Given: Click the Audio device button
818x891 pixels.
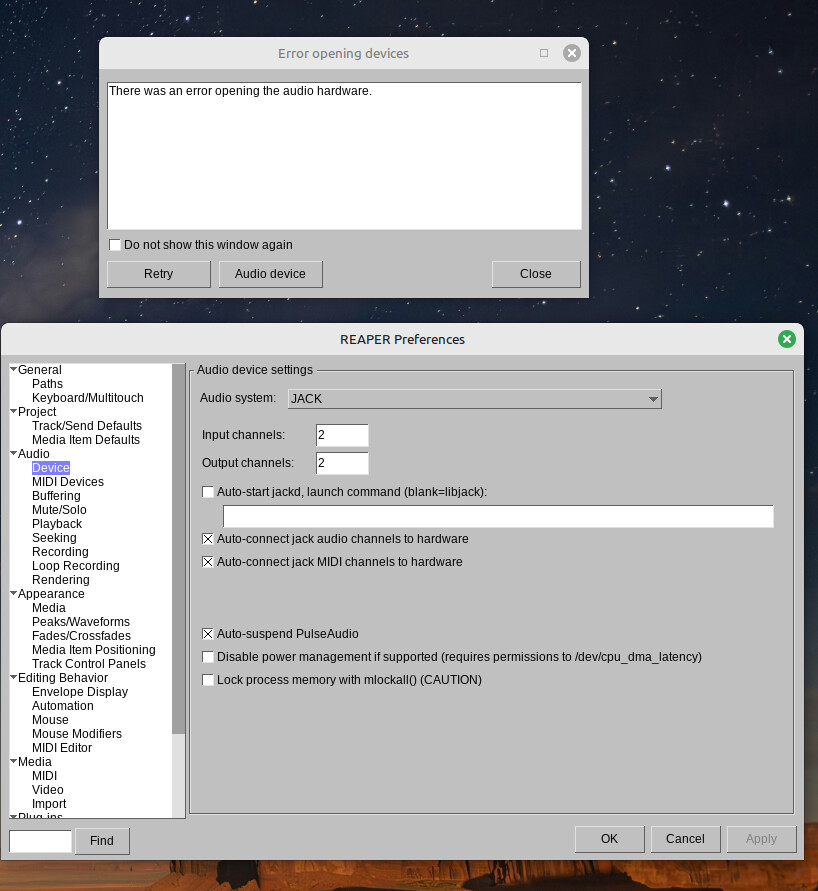Looking at the screenshot, I should click(270, 274).
